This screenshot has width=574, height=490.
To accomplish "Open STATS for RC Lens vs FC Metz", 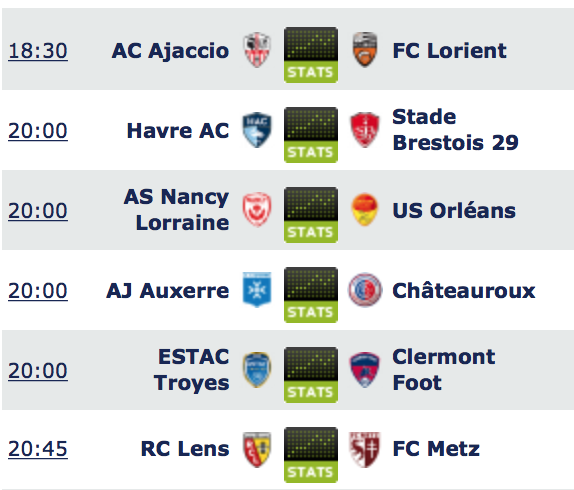I will point(311,455).
